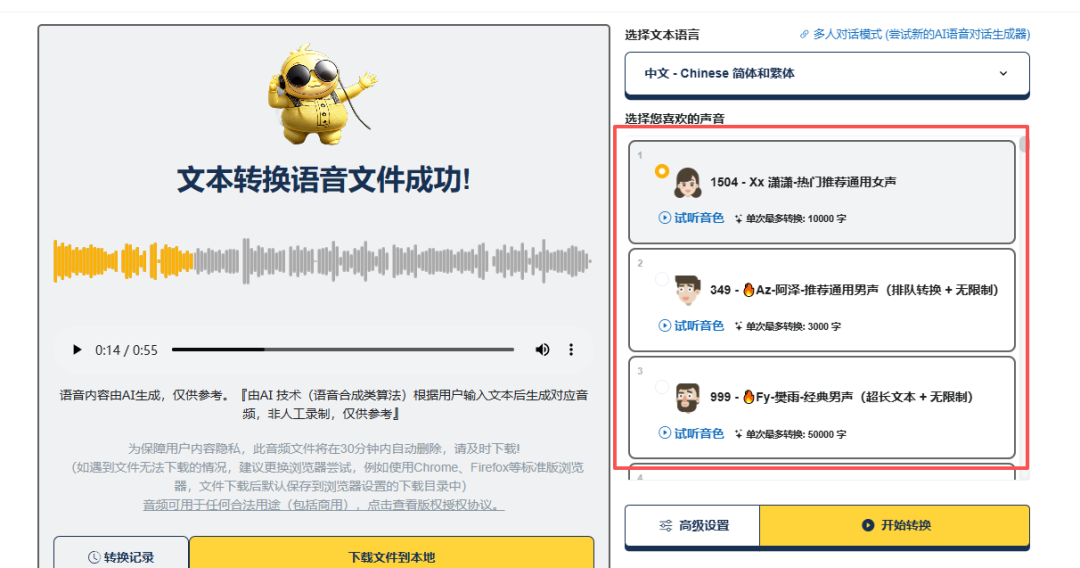1080x568 pixels.
Task: Open audio player more options menu
Action: 571,350
